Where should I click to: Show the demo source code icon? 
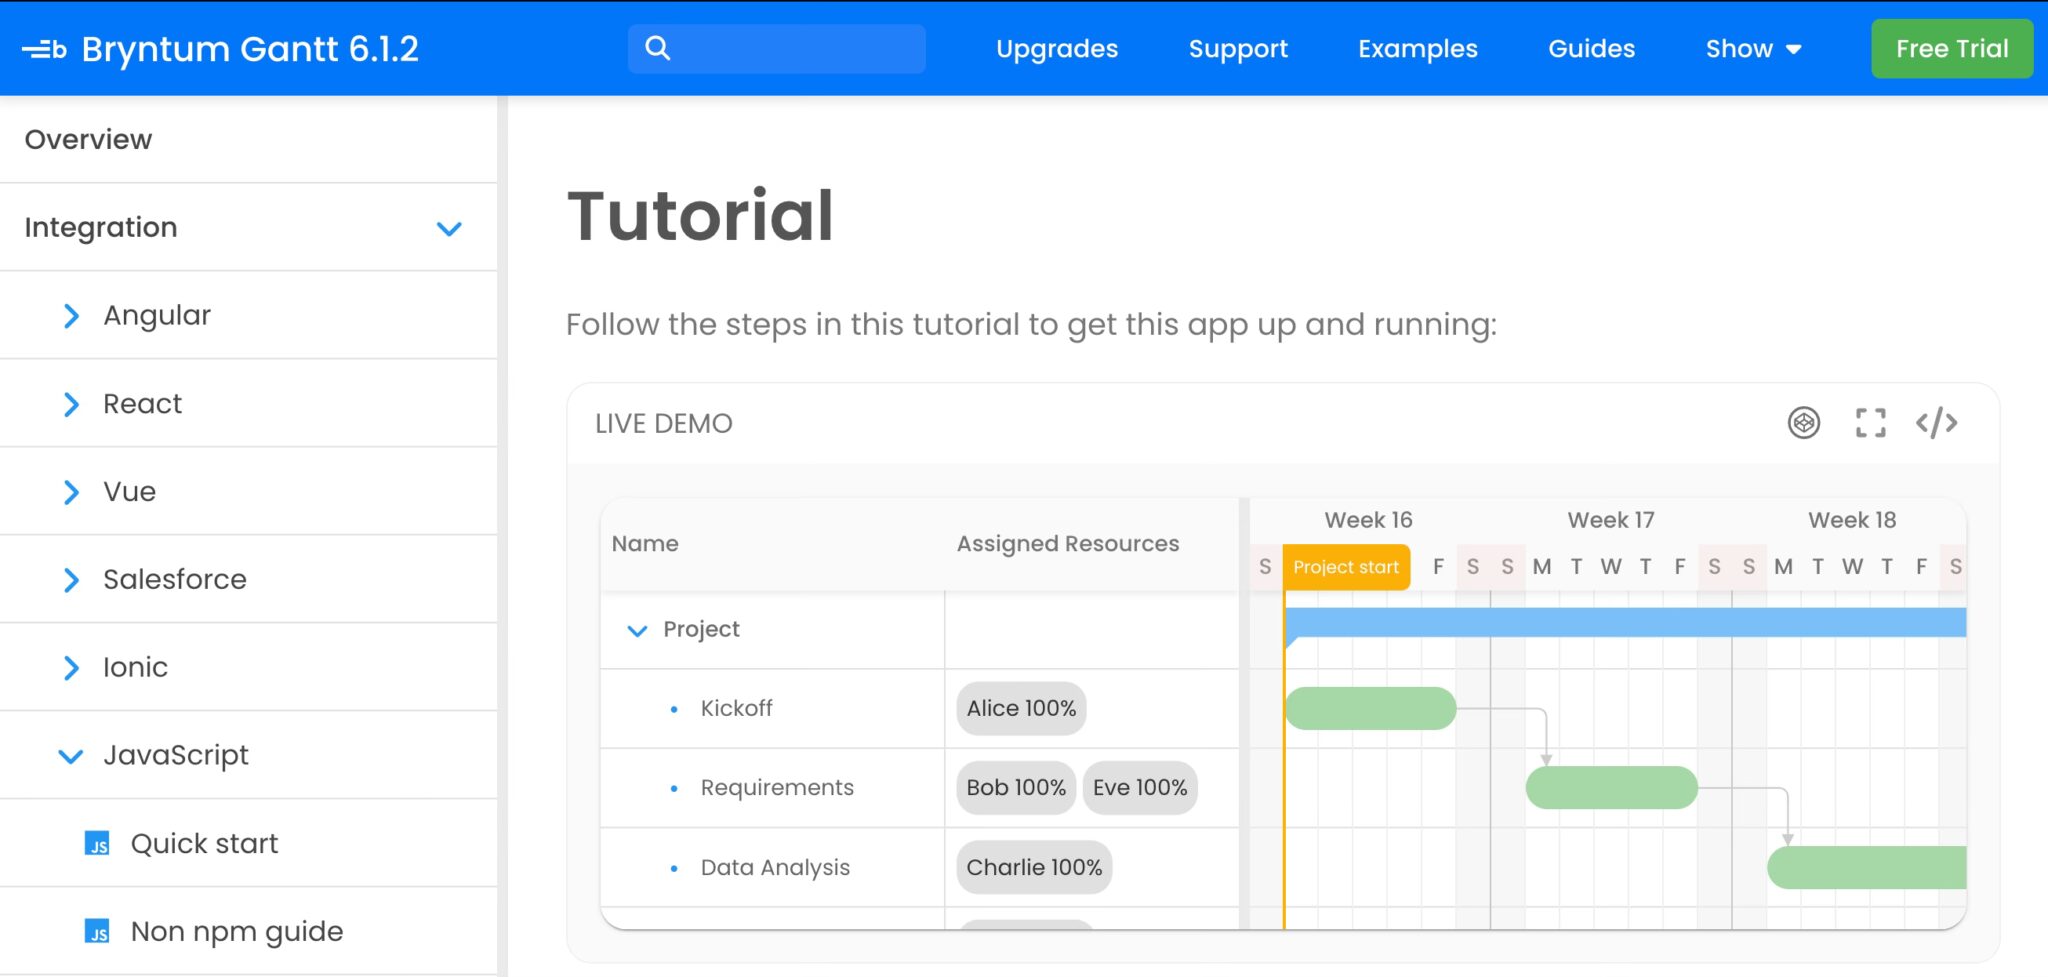tap(1937, 423)
